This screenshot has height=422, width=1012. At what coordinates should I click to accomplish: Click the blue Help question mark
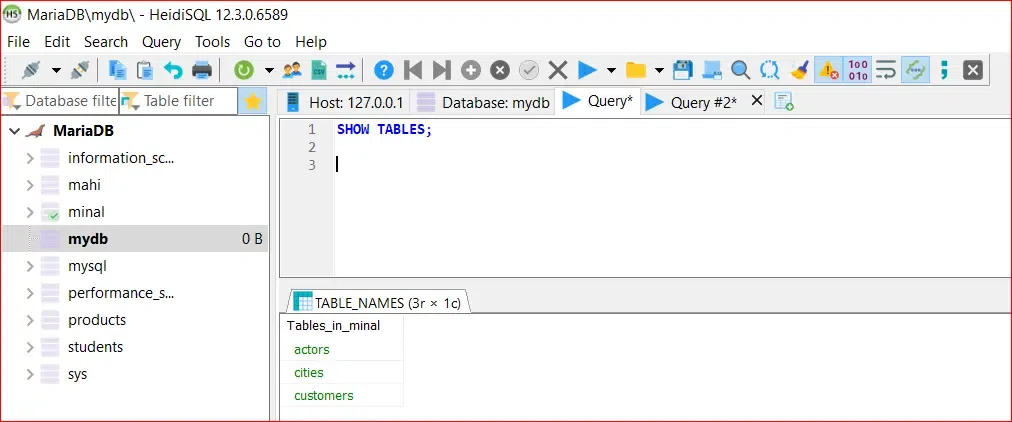click(x=383, y=70)
